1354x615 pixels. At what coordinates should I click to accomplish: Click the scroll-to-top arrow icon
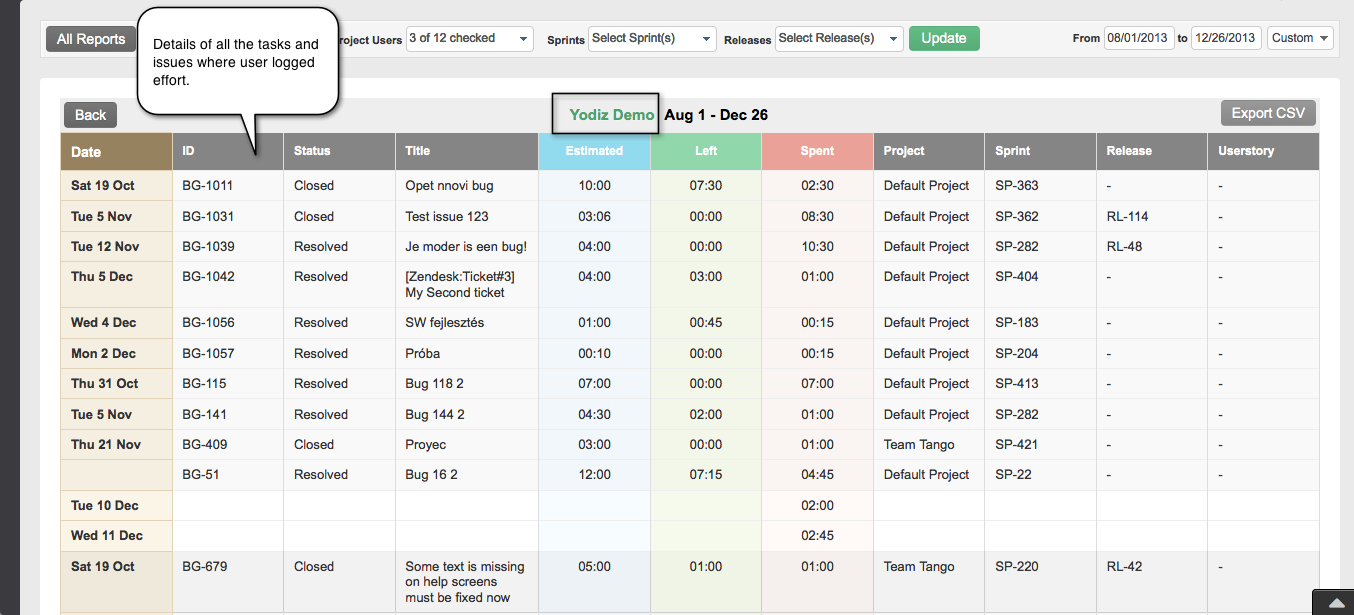[x=1333, y=602]
